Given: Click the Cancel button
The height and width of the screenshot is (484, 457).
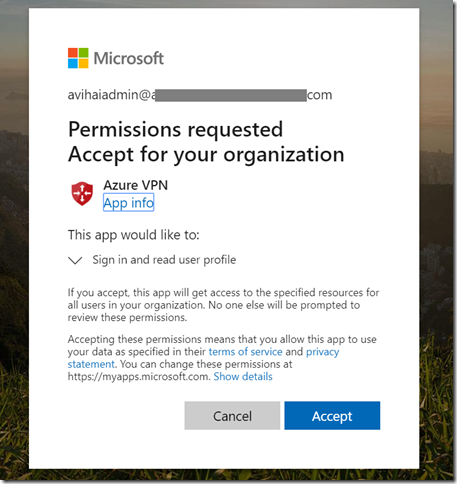Looking at the screenshot, I should [232, 415].
